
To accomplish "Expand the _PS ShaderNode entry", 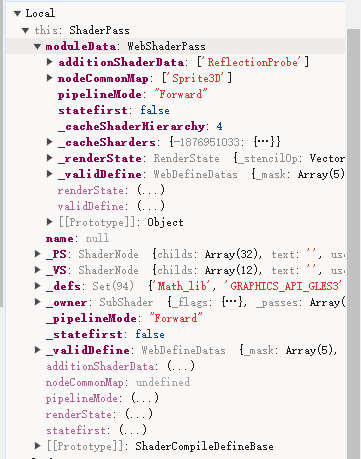I will tap(38, 254).
